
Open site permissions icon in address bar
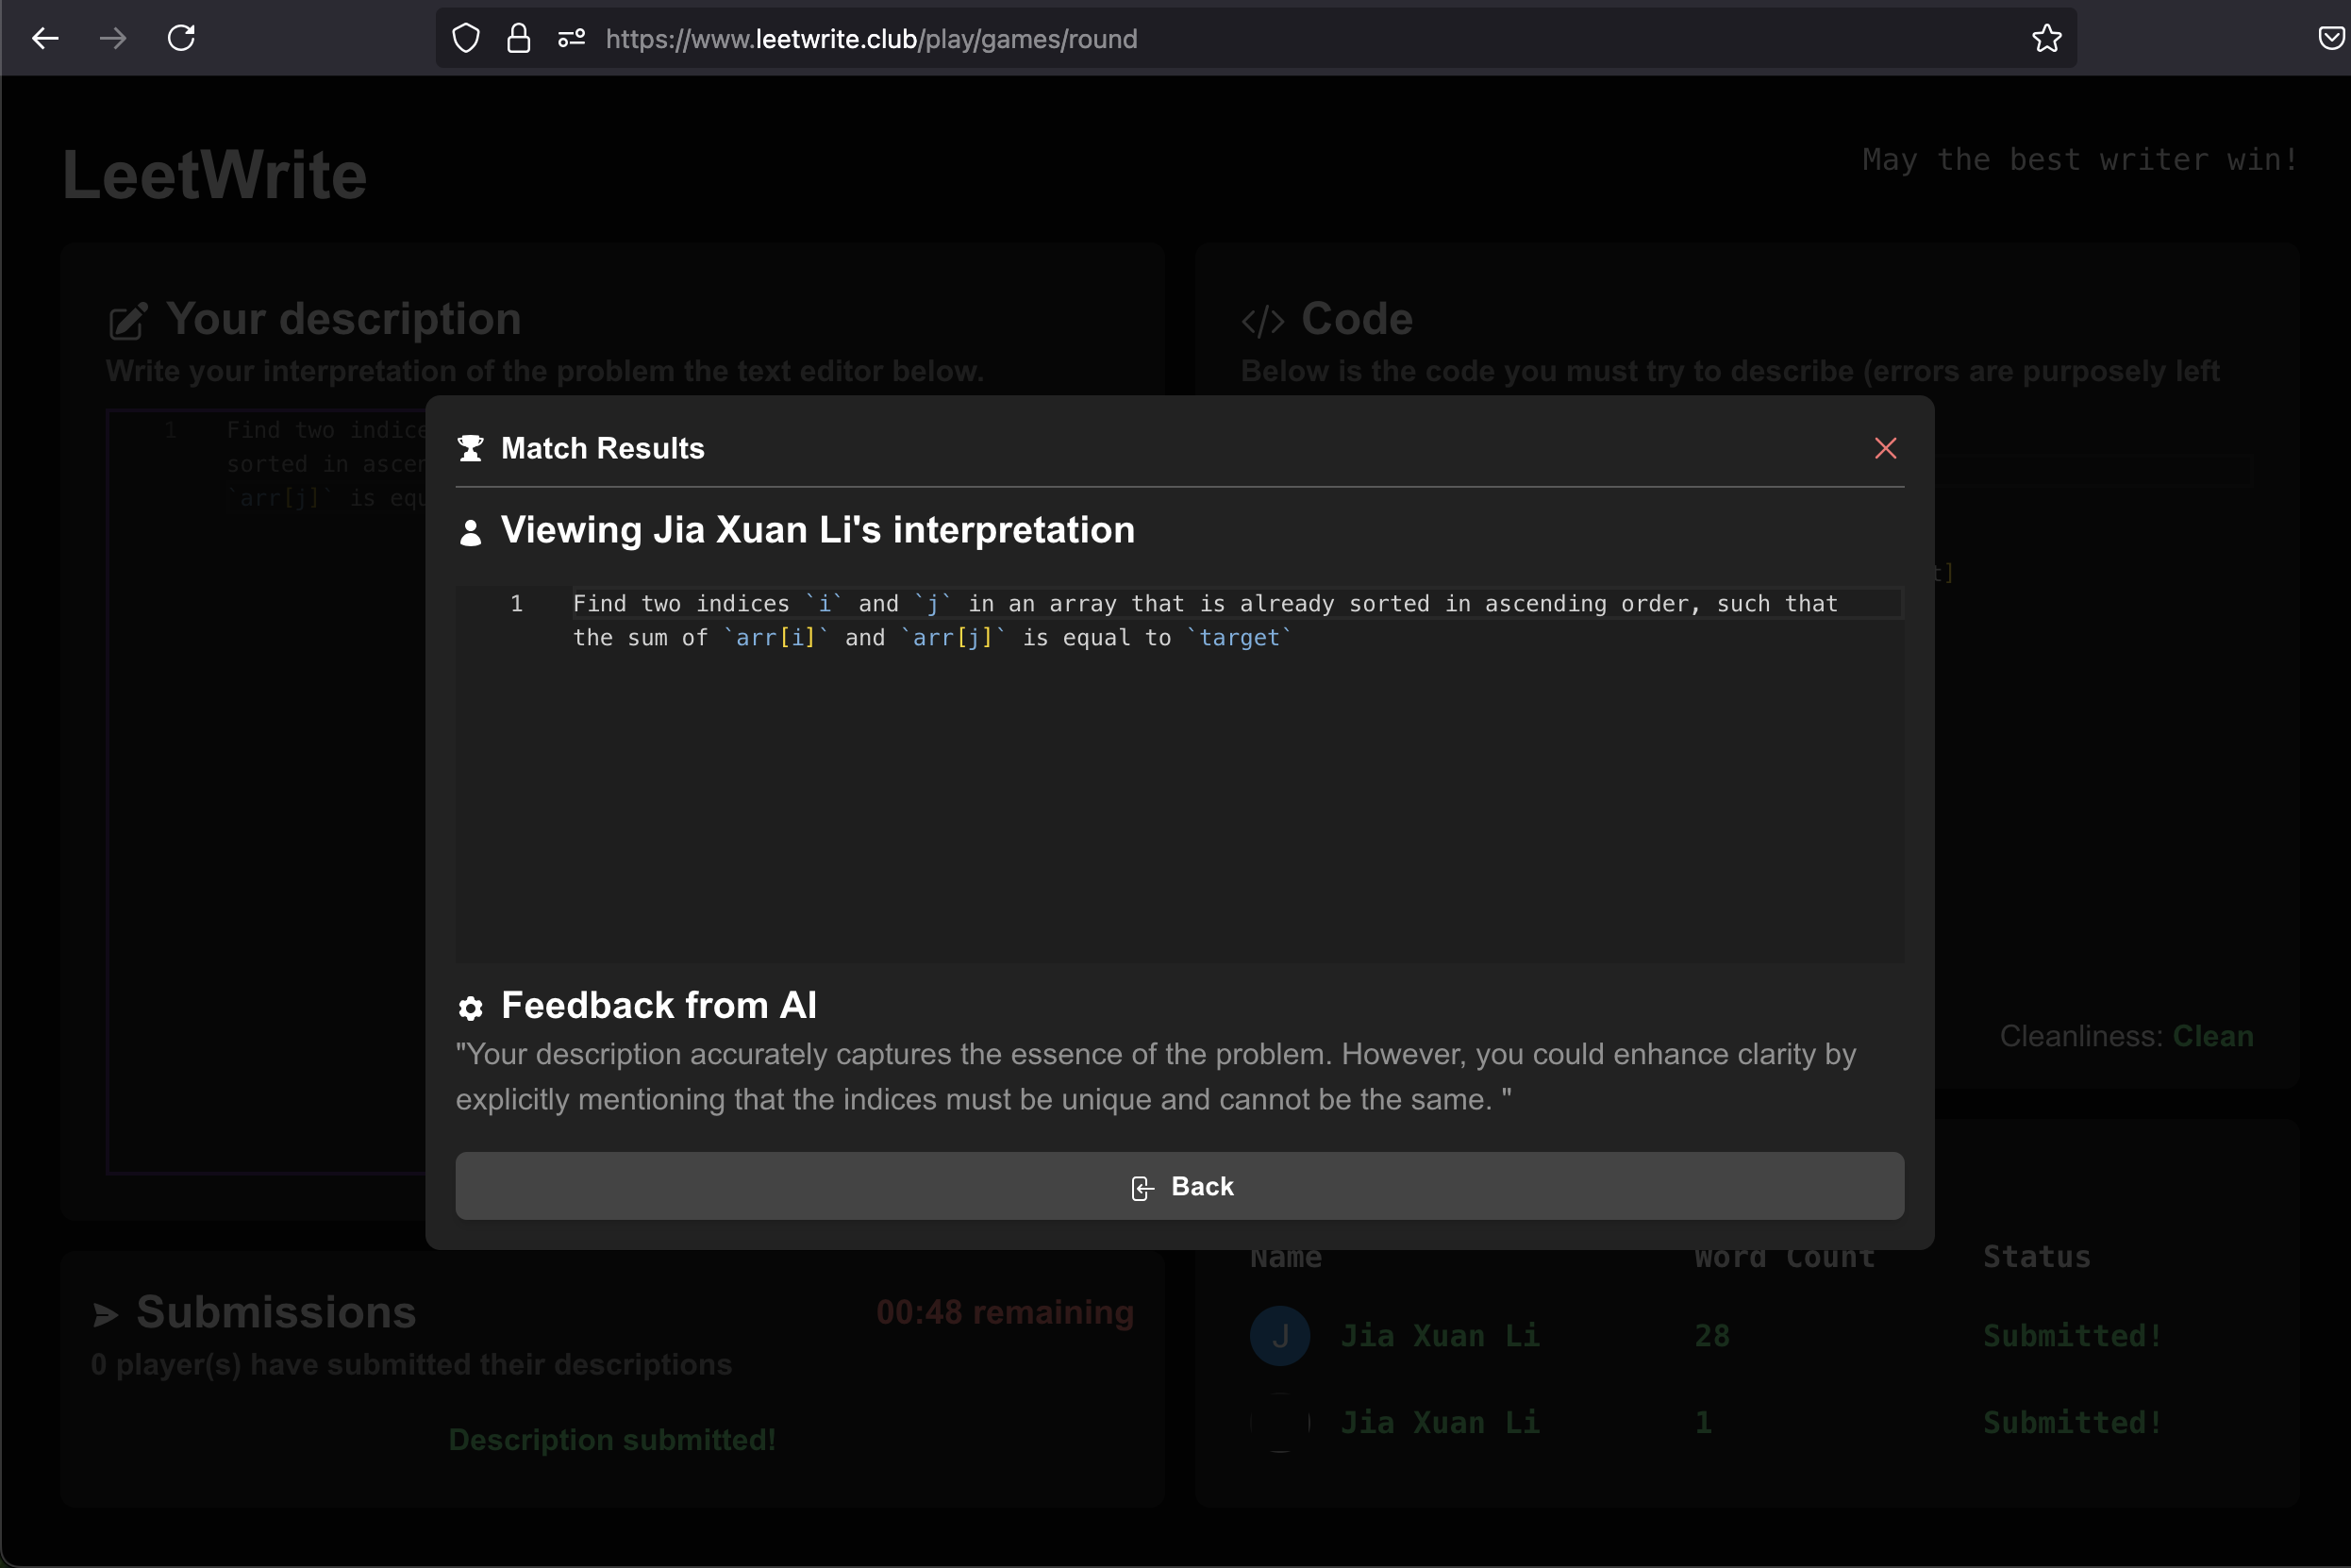coord(571,38)
